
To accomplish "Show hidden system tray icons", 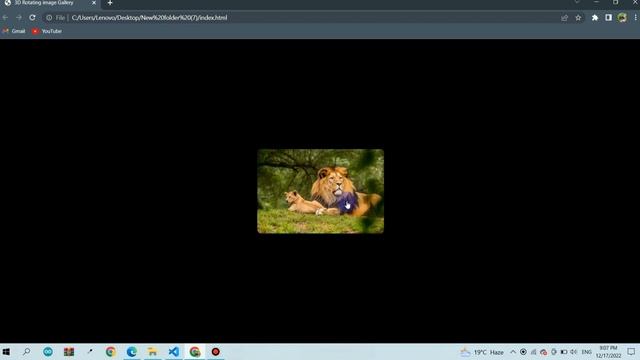I will [513, 352].
